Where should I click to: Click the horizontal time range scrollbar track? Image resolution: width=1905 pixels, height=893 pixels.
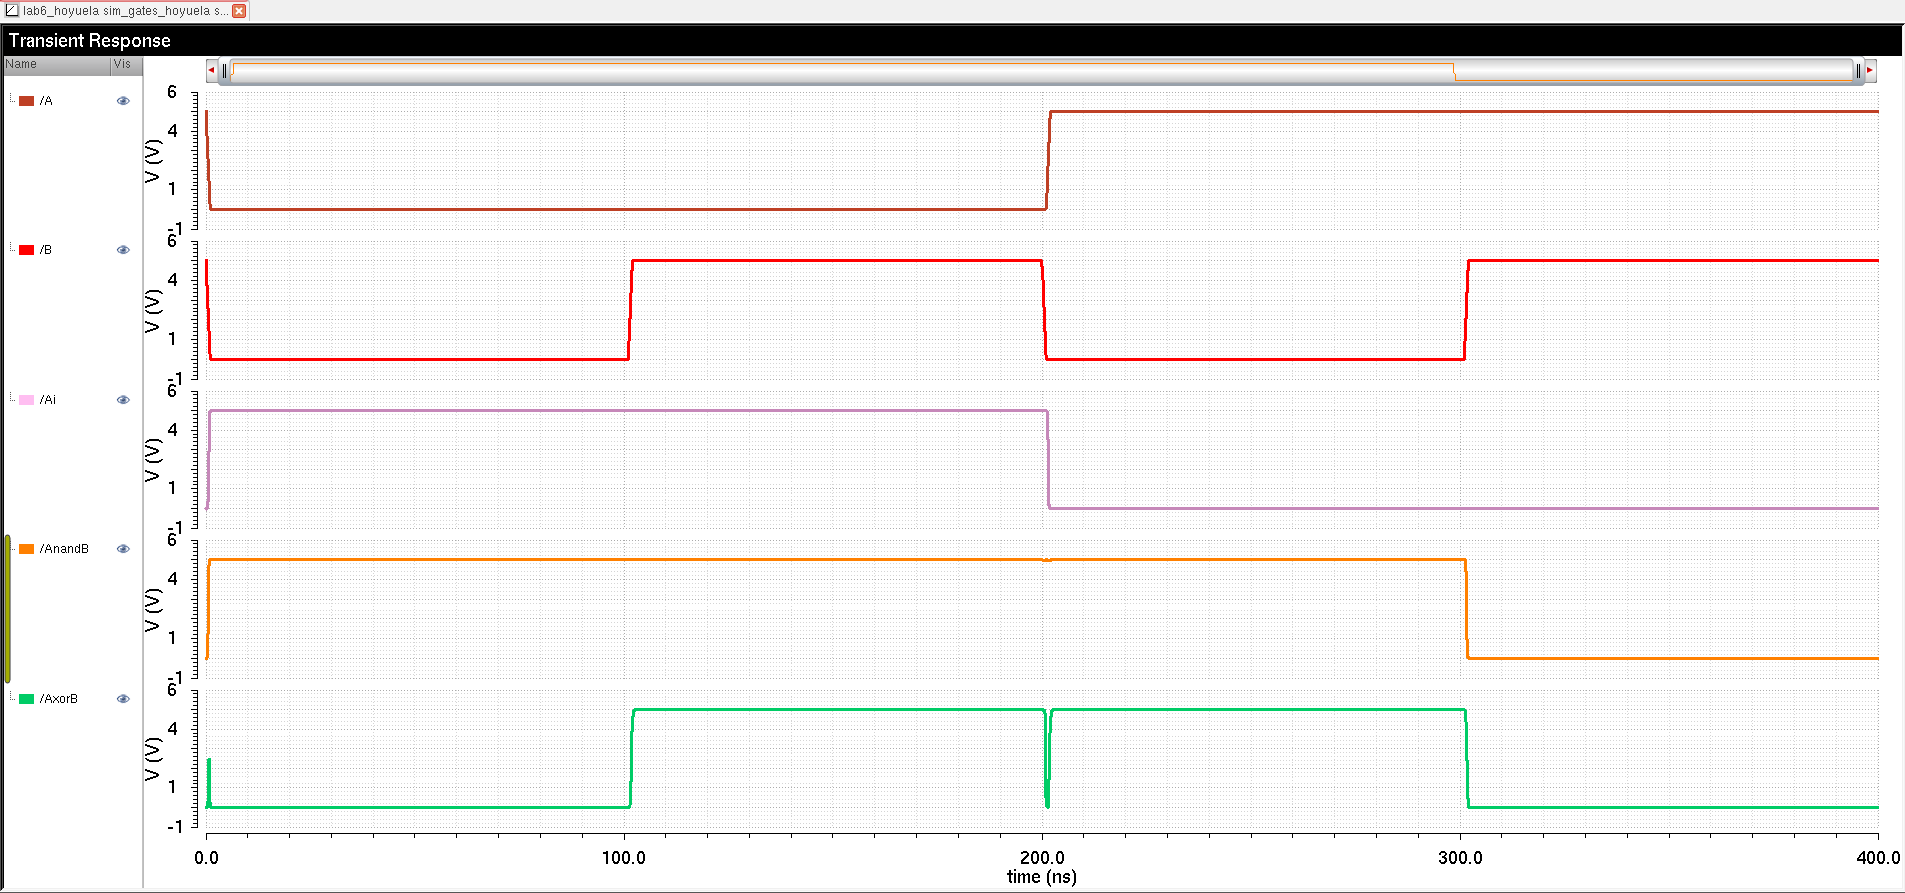1041,71
